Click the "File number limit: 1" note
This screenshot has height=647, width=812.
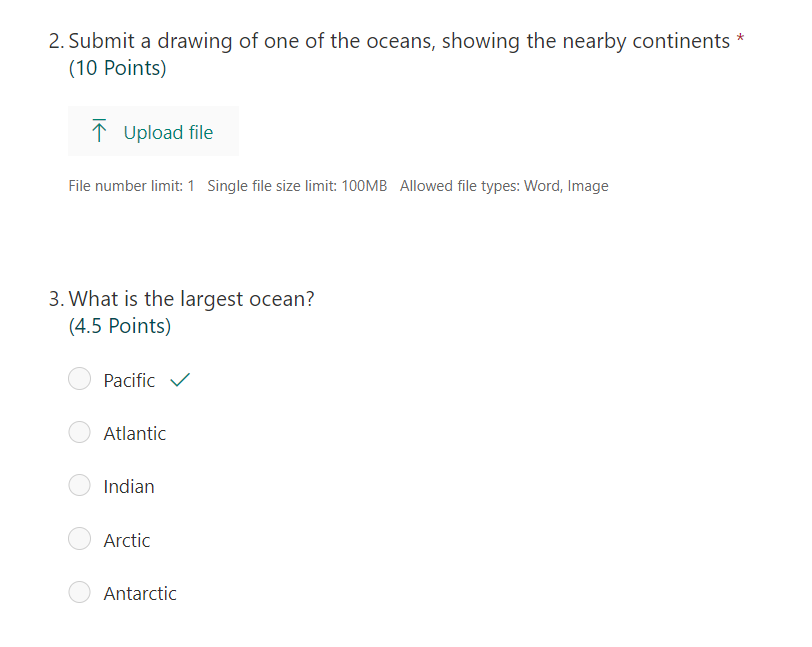tap(131, 186)
